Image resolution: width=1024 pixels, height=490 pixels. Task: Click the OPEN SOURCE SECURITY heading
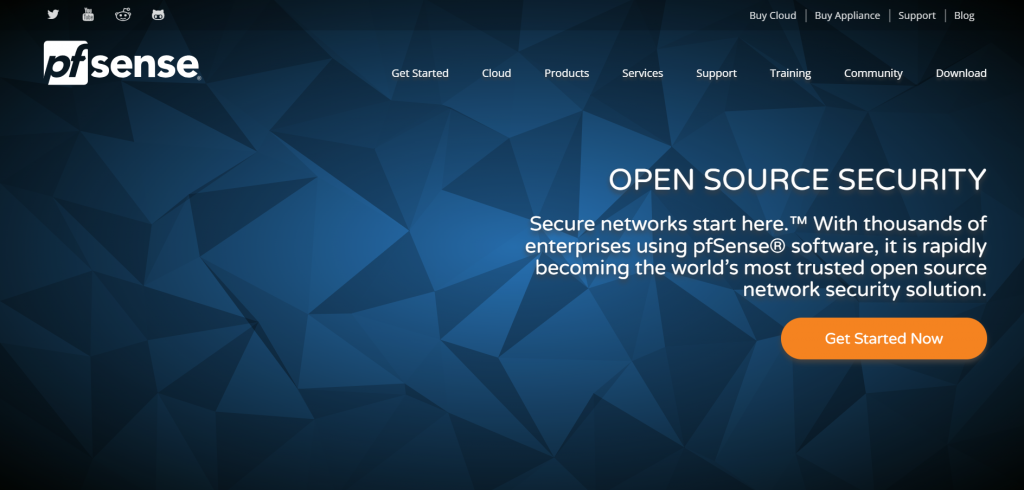pyautogui.click(x=797, y=180)
